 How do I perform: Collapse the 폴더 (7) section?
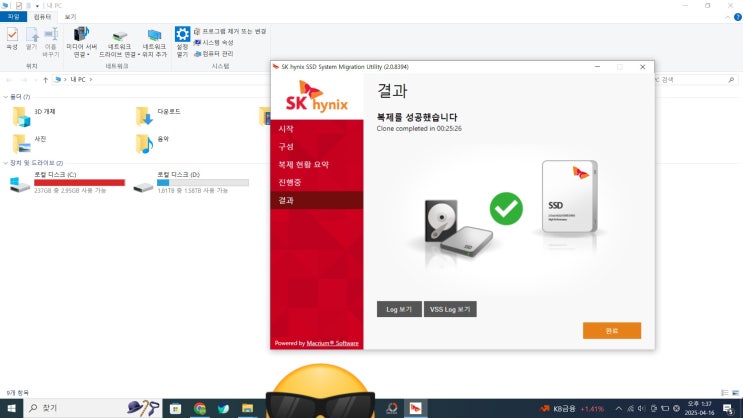(x=5, y=97)
